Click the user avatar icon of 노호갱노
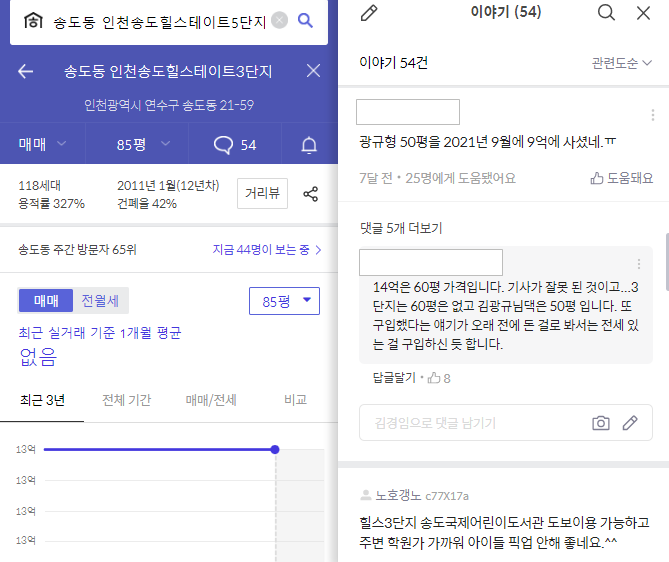Screen dimensions: 669x562 click(366, 495)
